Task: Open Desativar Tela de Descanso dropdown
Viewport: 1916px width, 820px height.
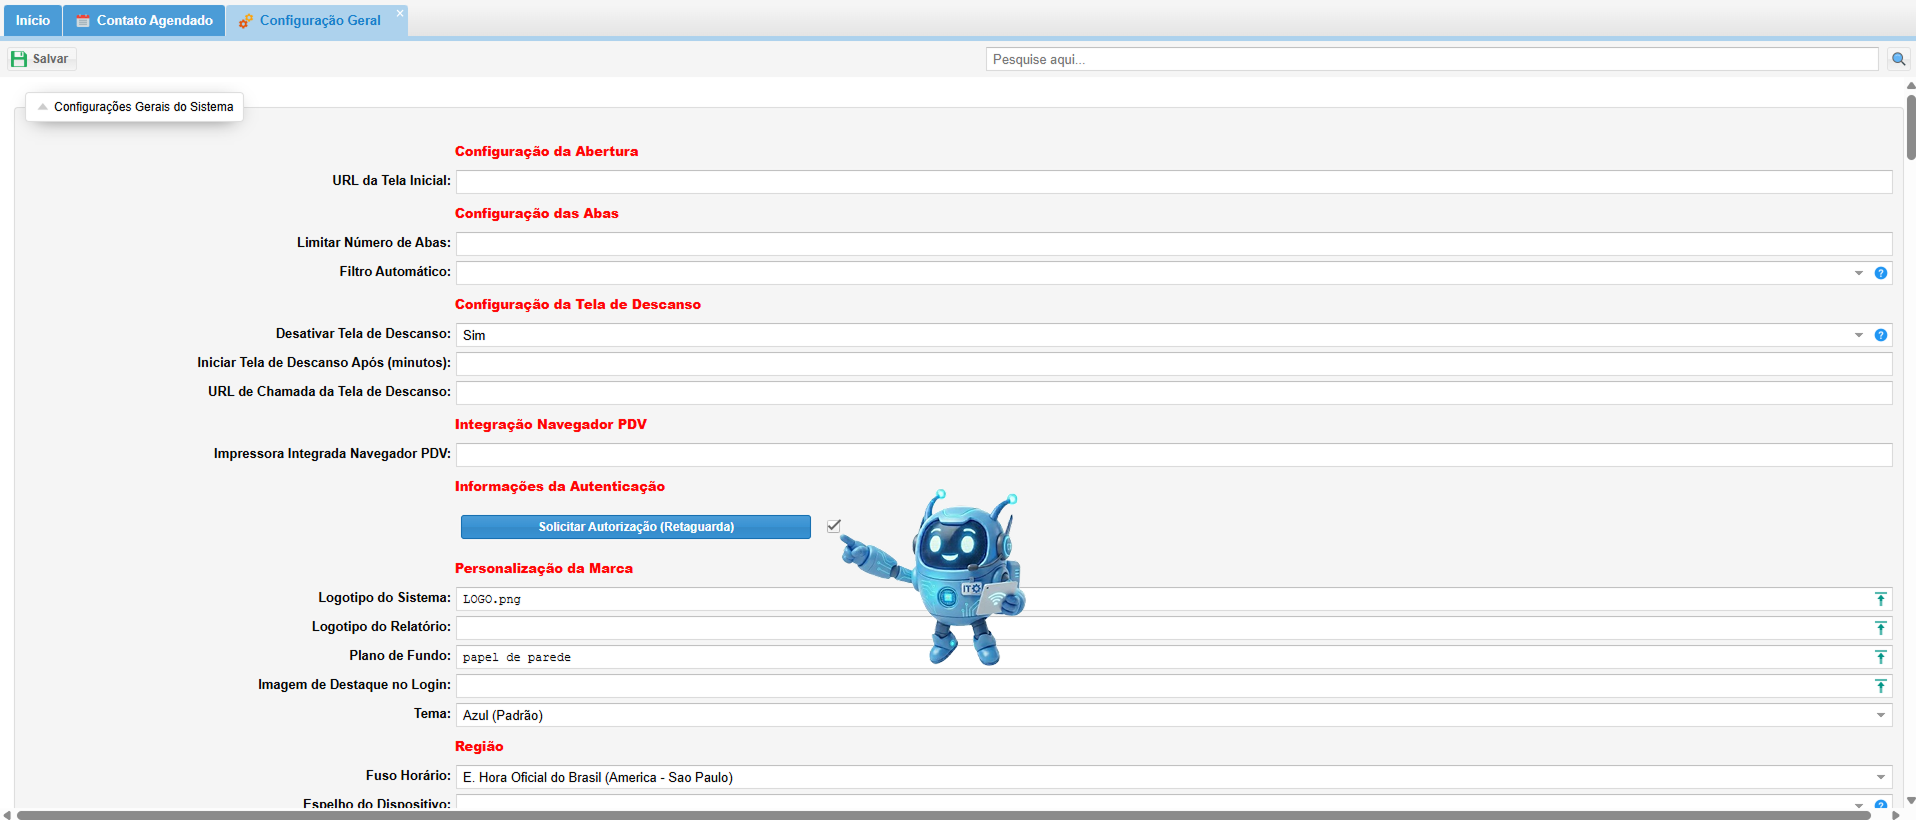Action: click(1859, 335)
